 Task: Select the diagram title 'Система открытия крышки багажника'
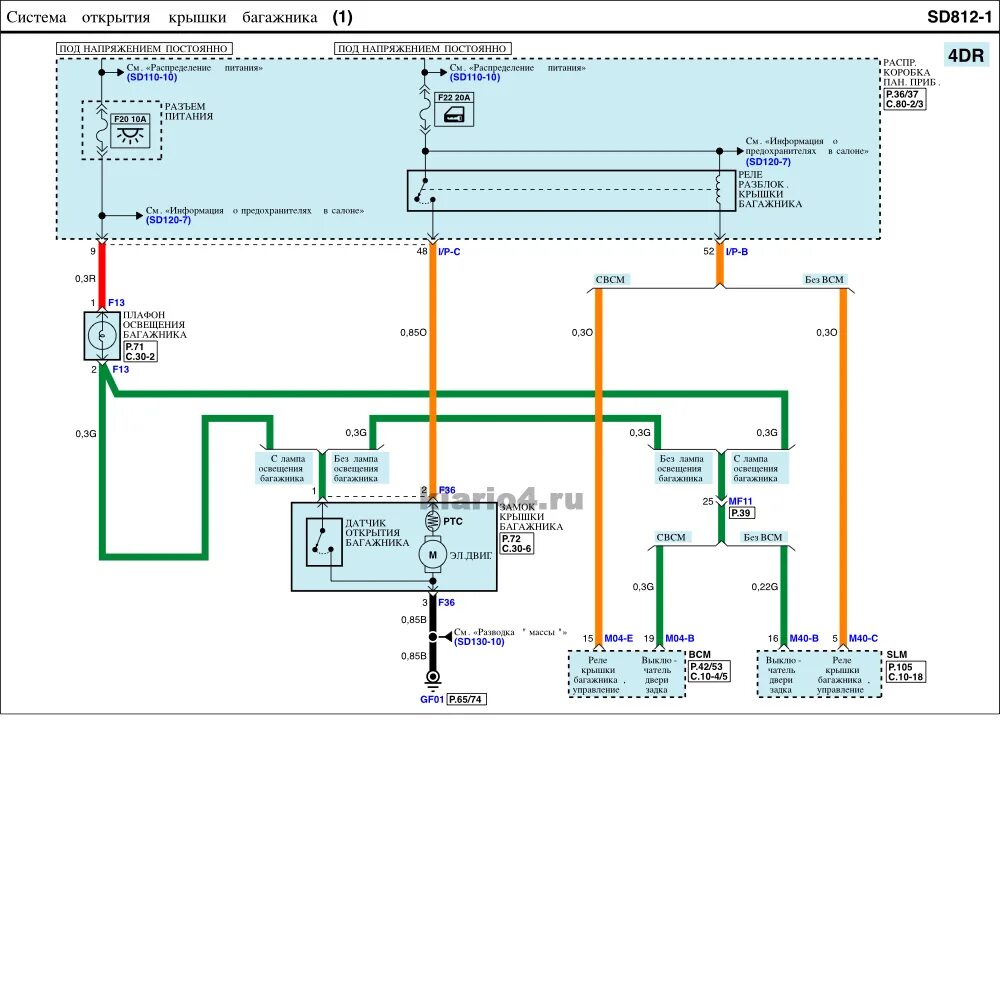click(162, 17)
